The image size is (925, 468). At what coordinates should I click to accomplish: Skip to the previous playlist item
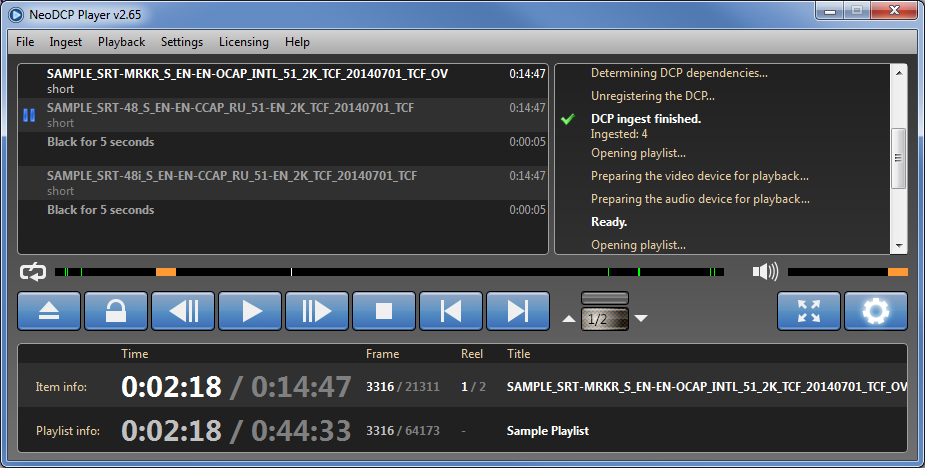[x=451, y=311]
